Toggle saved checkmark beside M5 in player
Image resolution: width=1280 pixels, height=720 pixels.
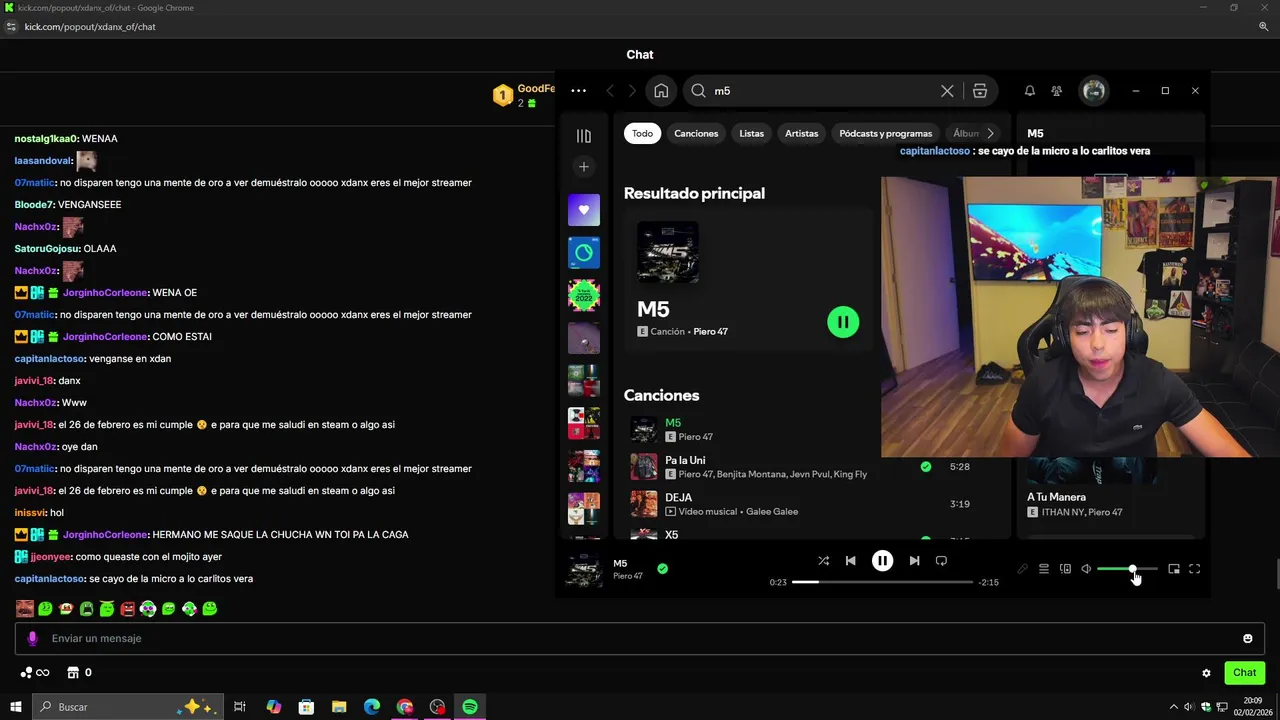coord(662,569)
